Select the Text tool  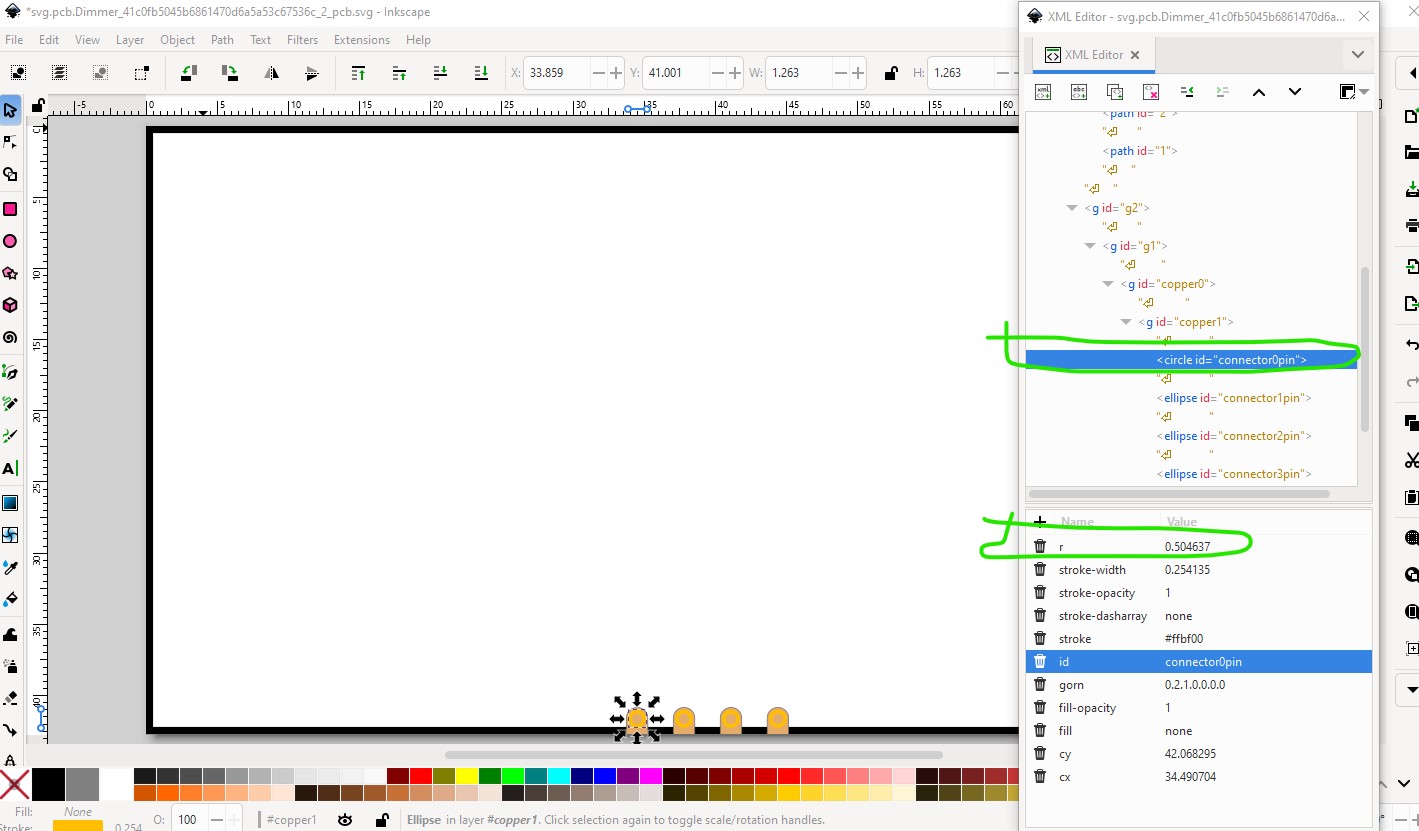(x=10, y=468)
